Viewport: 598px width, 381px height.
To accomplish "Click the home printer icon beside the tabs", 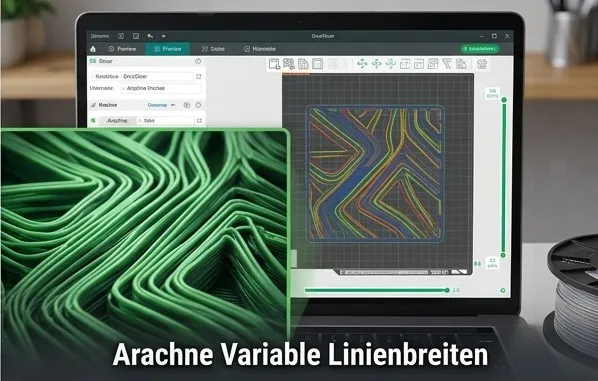I will 93,49.
